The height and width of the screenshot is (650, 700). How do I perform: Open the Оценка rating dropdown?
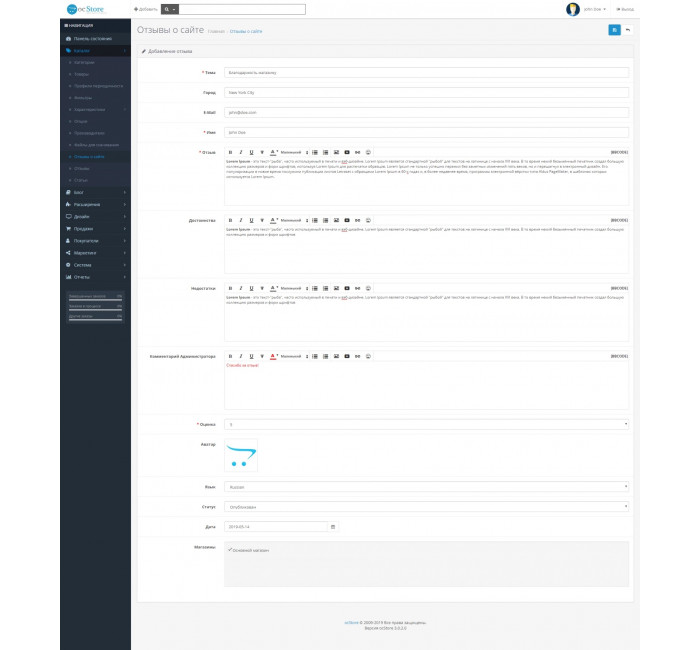tap(426, 425)
